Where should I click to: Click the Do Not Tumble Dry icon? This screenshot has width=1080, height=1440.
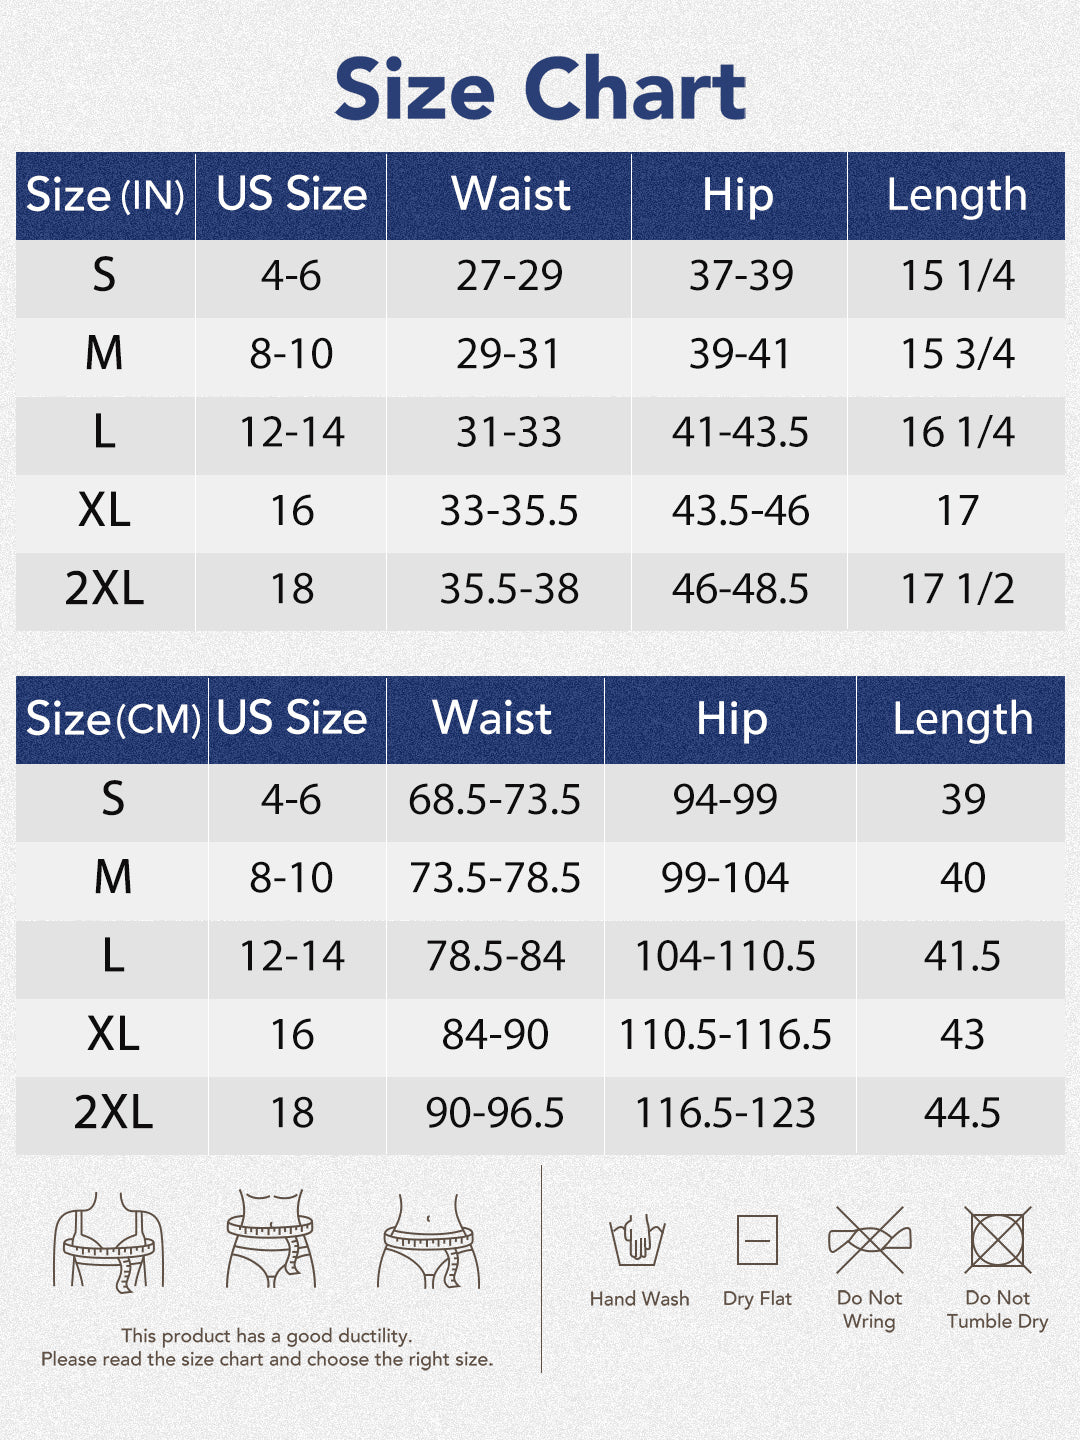pyautogui.click(x=997, y=1240)
